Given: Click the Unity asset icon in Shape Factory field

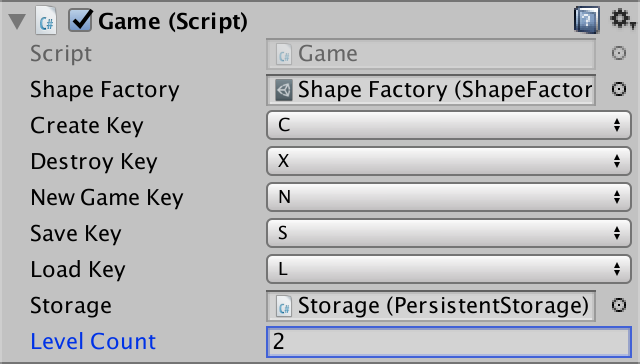Looking at the screenshot, I should tap(284, 90).
